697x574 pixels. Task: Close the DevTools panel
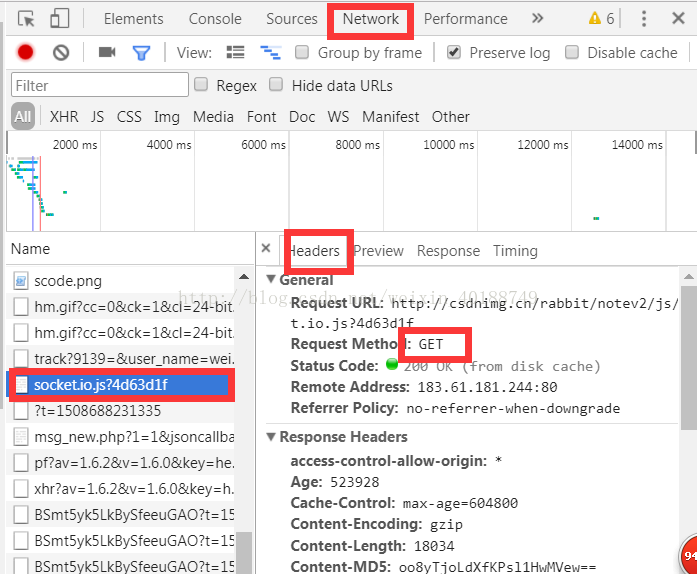tap(678, 18)
